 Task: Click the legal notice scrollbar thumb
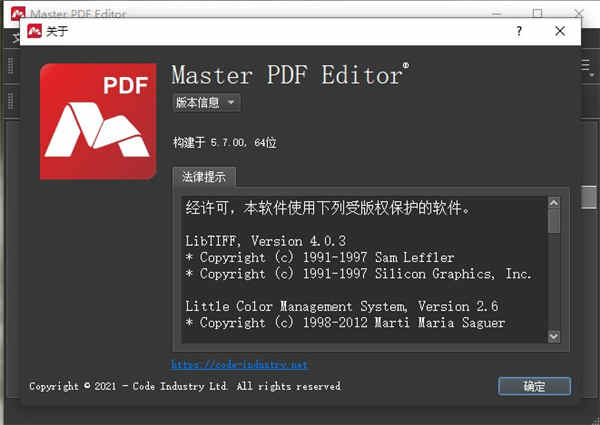pos(554,221)
